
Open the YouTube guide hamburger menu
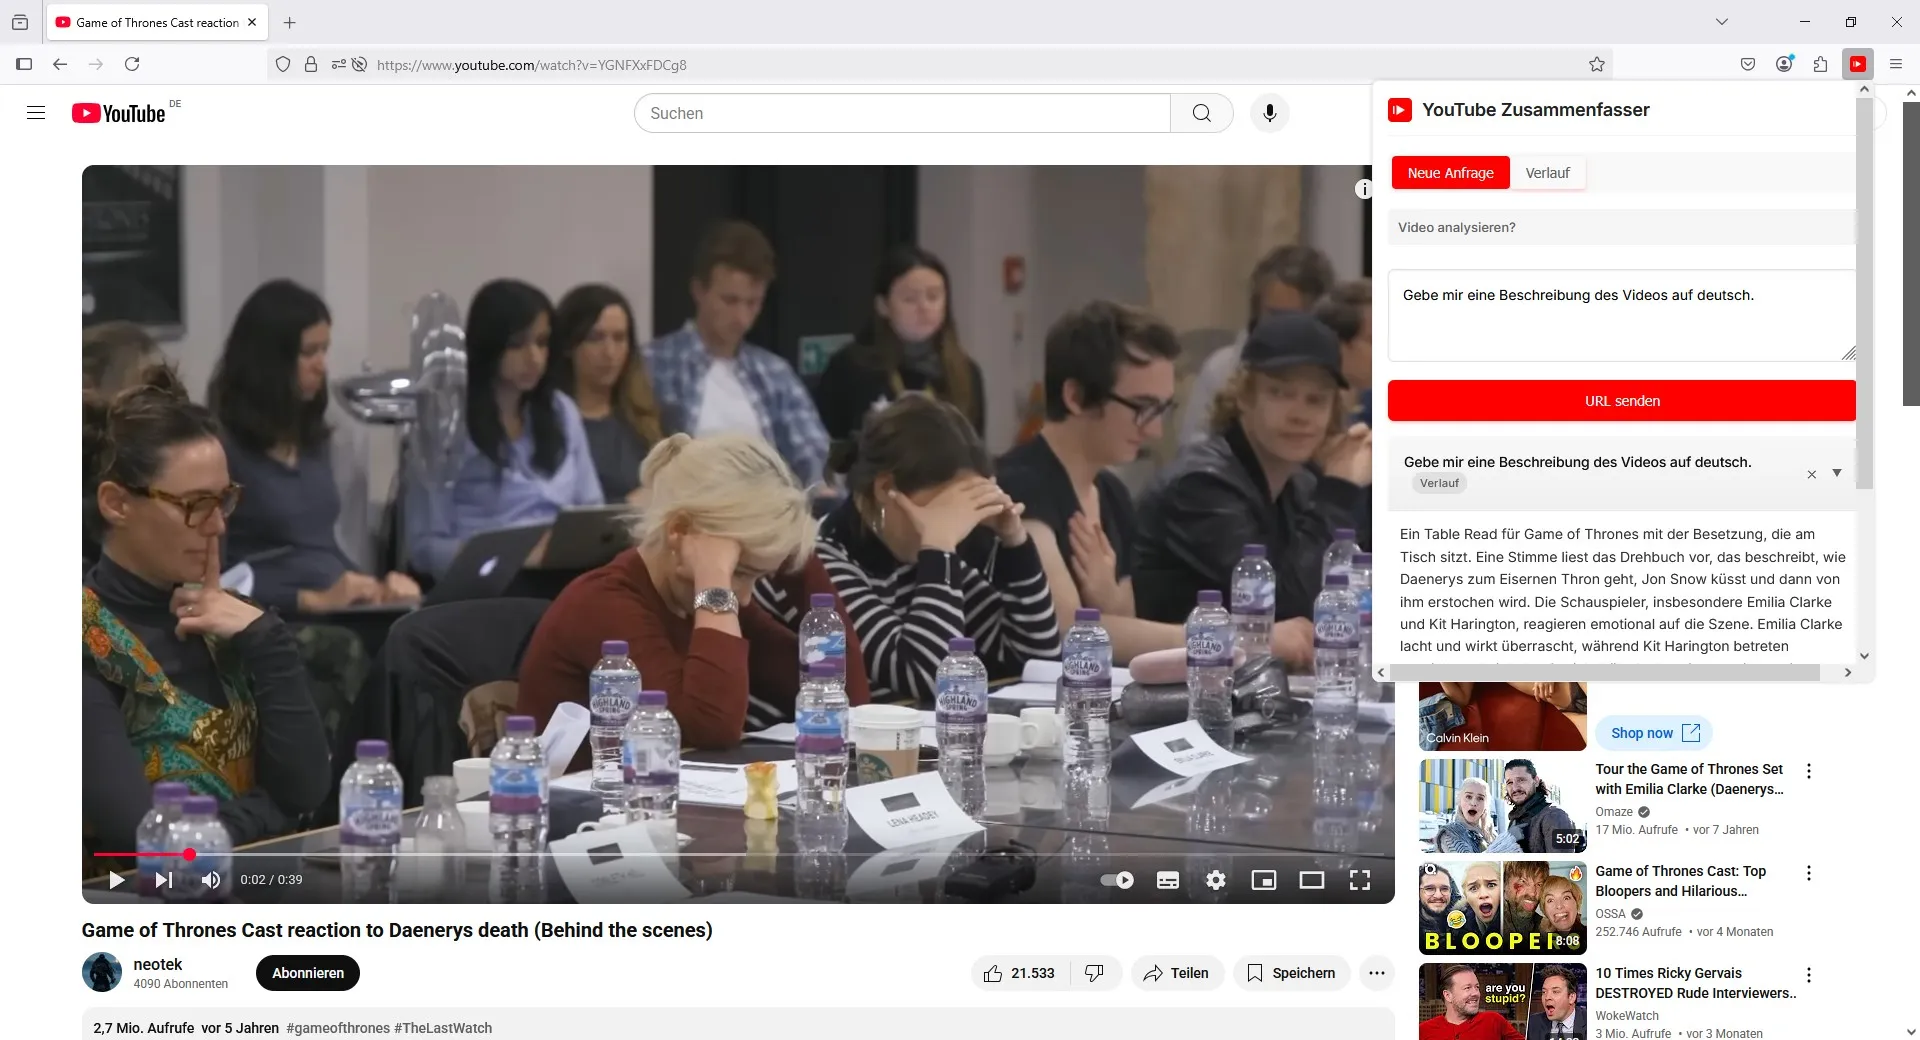(x=36, y=113)
